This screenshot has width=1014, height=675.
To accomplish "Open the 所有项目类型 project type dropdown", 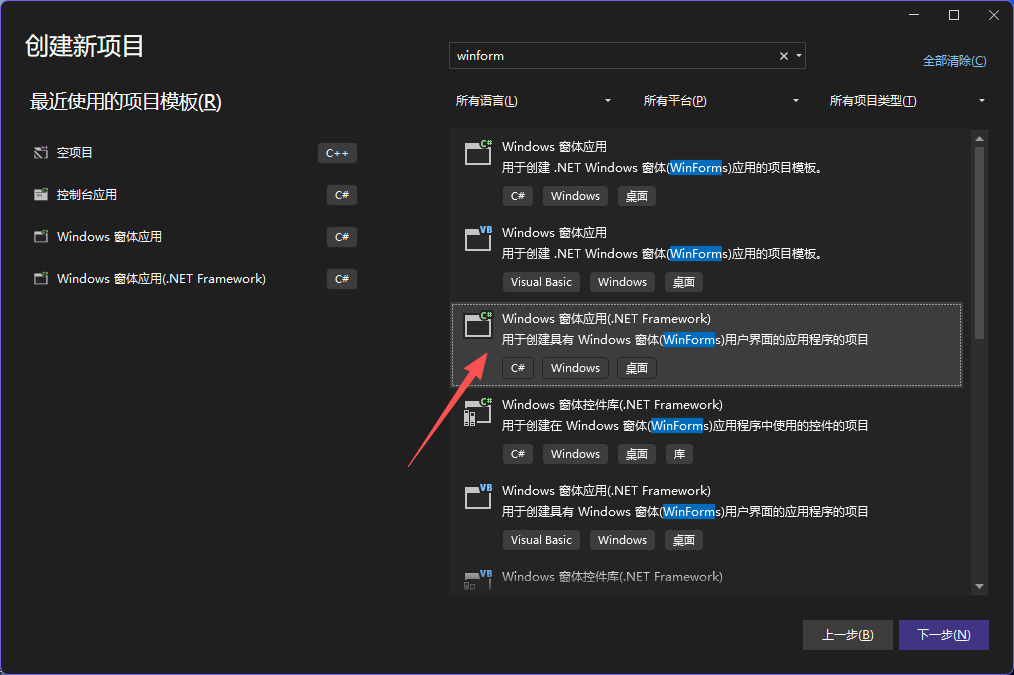I will click(x=907, y=101).
